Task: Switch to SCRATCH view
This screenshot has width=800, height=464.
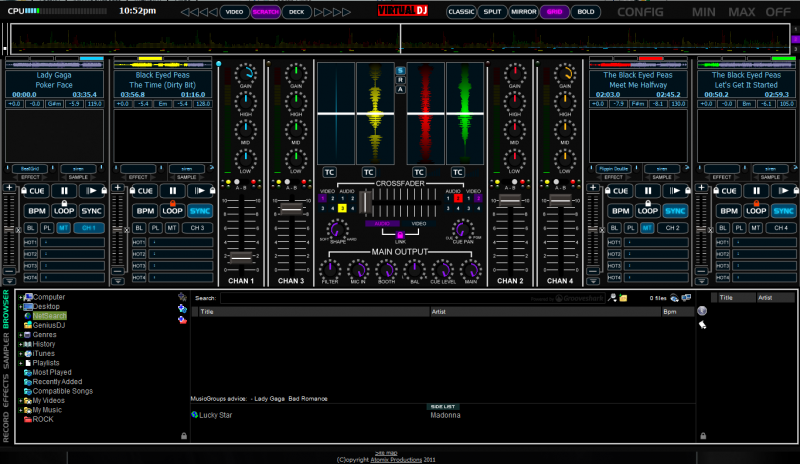Action: coord(265,12)
